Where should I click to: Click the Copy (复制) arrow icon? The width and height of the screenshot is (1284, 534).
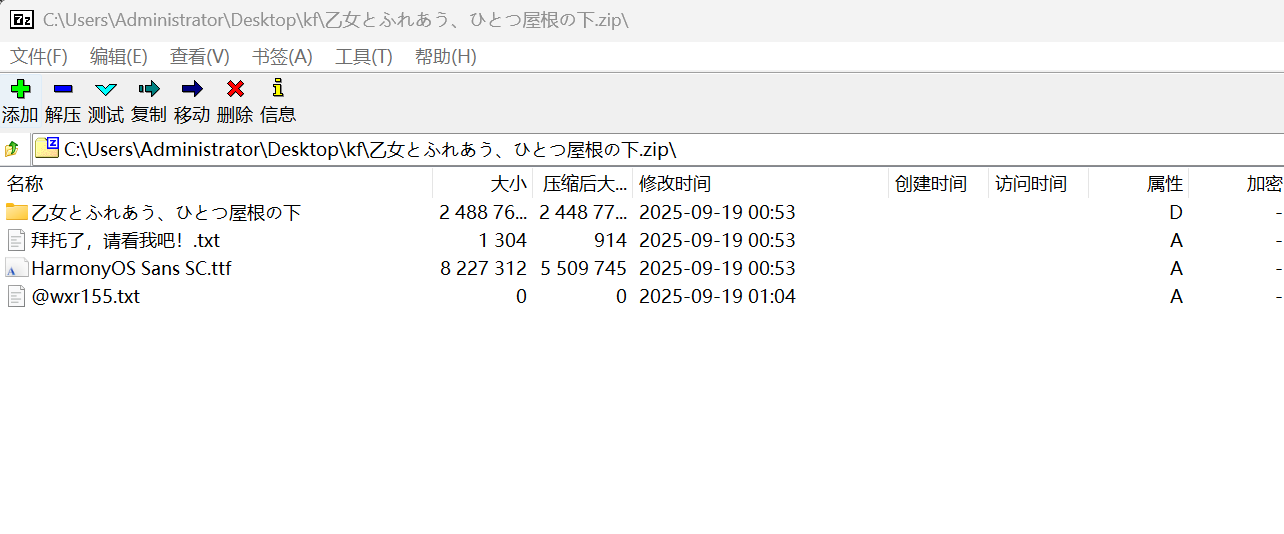click(149, 90)
